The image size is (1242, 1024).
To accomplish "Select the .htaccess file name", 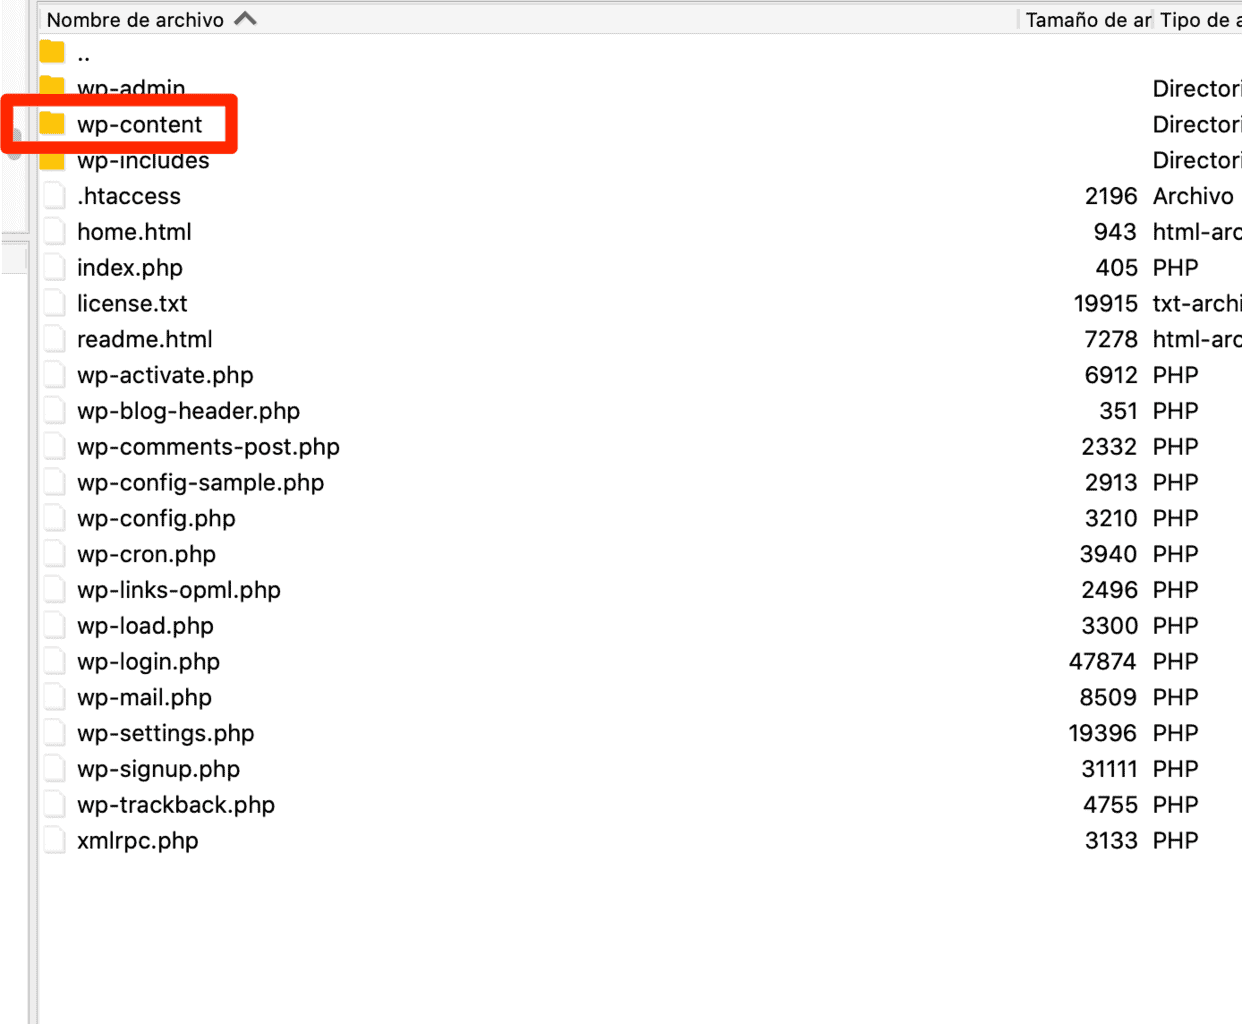I will (129, 196).
